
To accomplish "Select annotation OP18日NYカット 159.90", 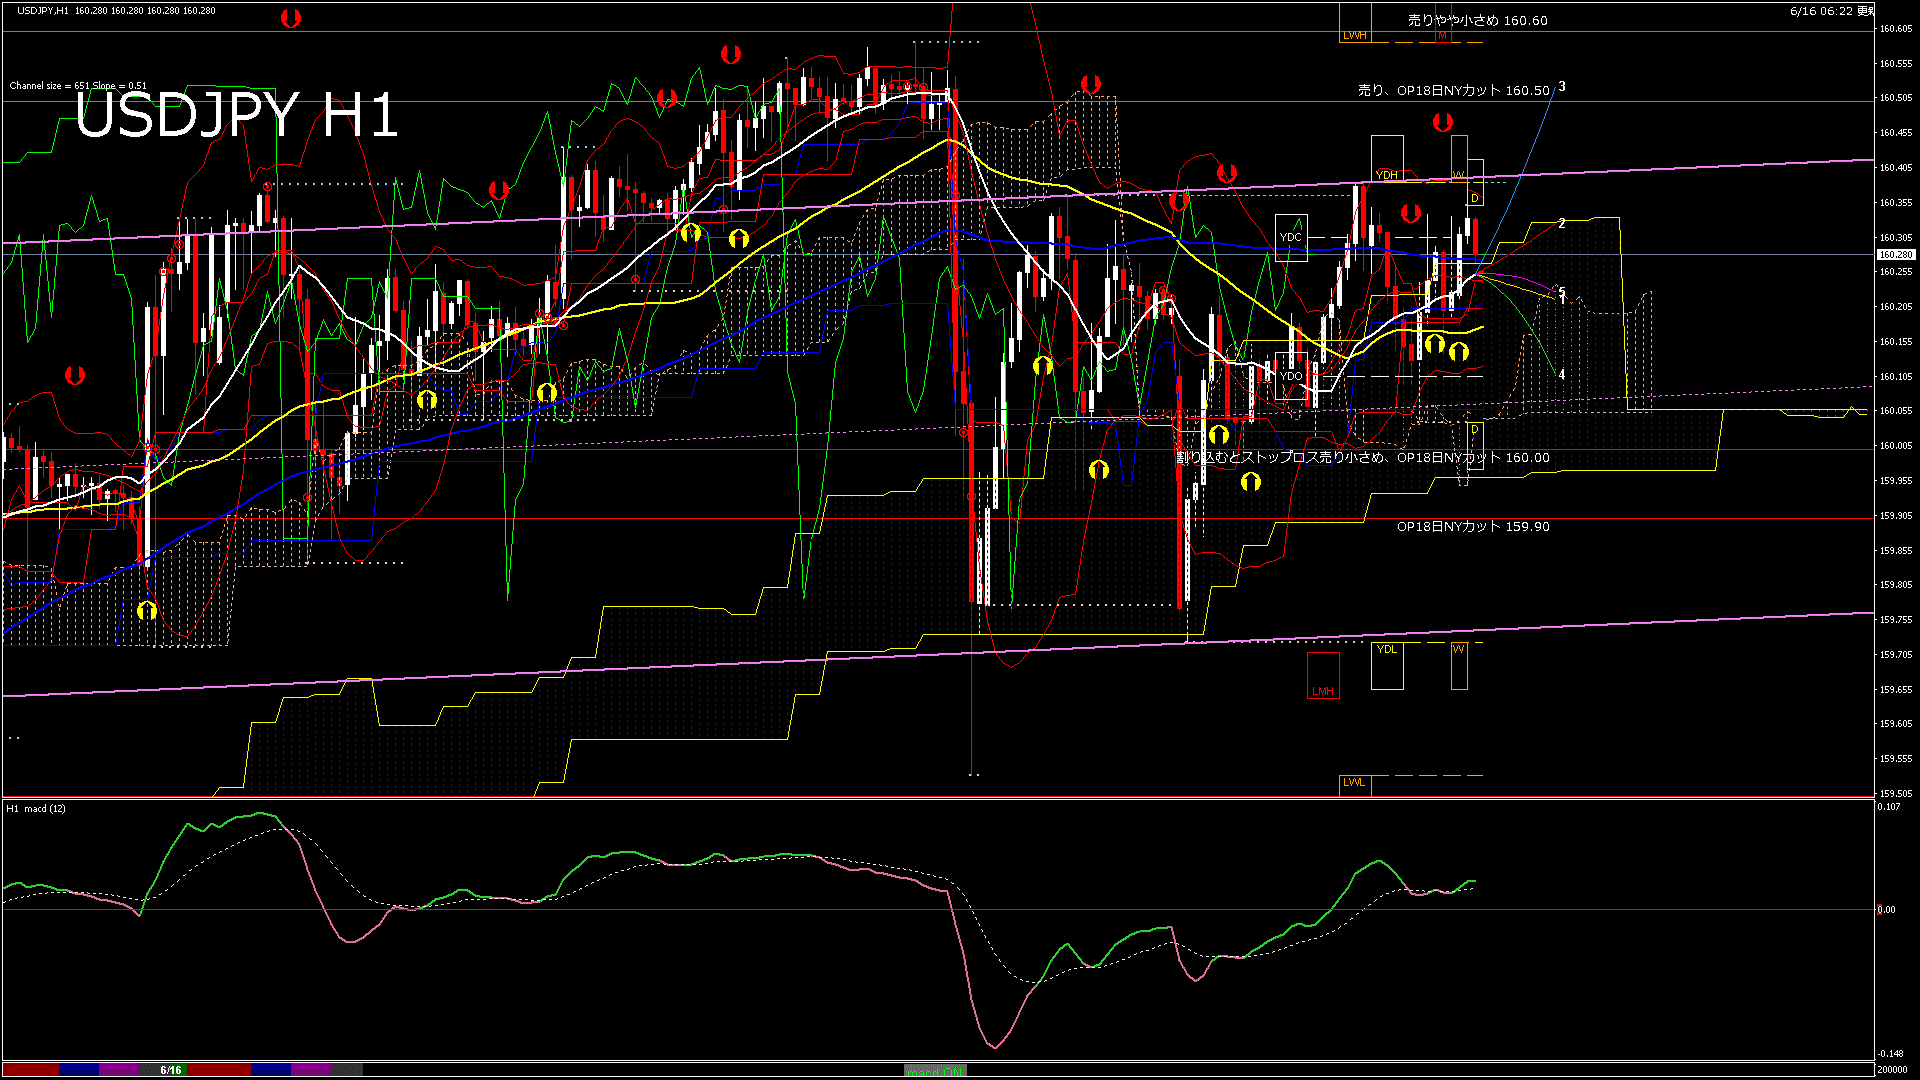I will (x=1473, y=526).
